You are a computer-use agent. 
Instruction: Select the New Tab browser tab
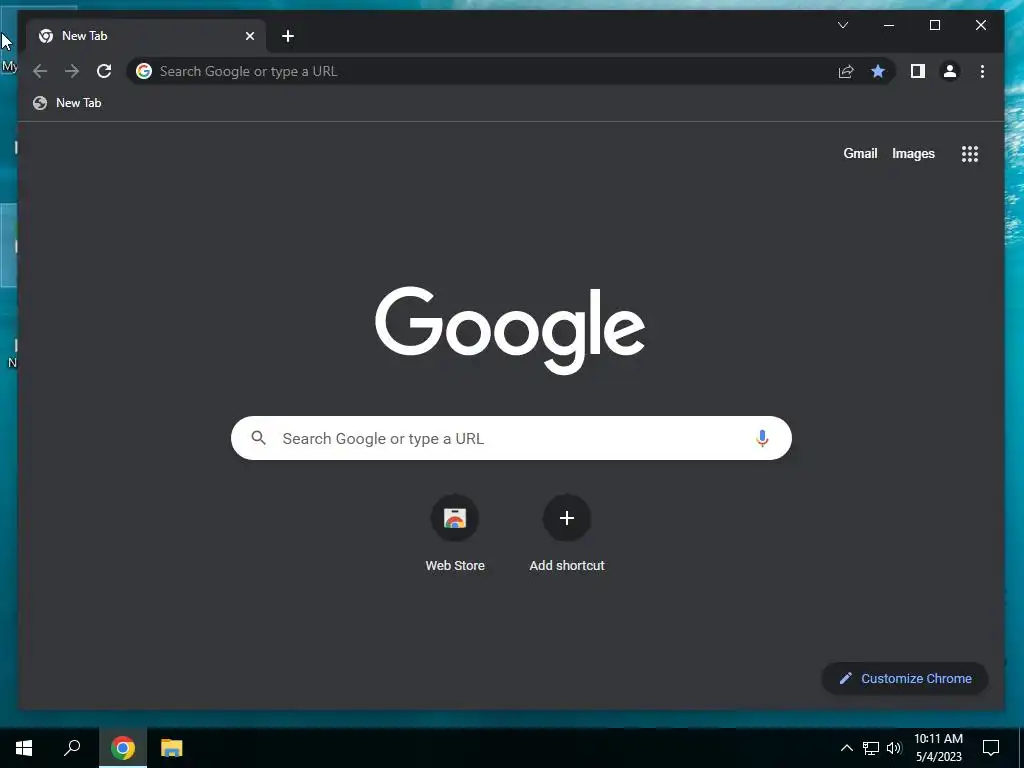[x=146, y=36]
